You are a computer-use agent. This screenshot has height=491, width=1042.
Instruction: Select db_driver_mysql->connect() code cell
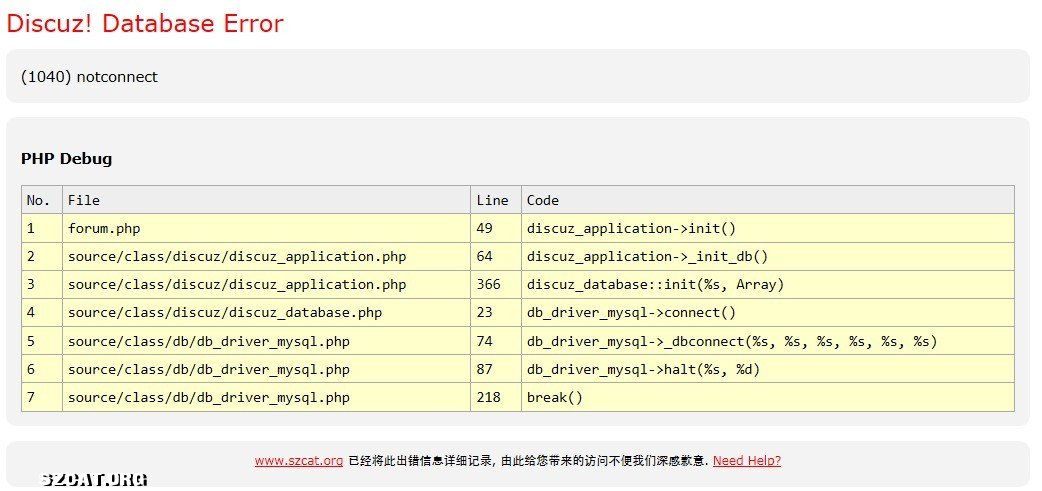click(x=768, y=312)
